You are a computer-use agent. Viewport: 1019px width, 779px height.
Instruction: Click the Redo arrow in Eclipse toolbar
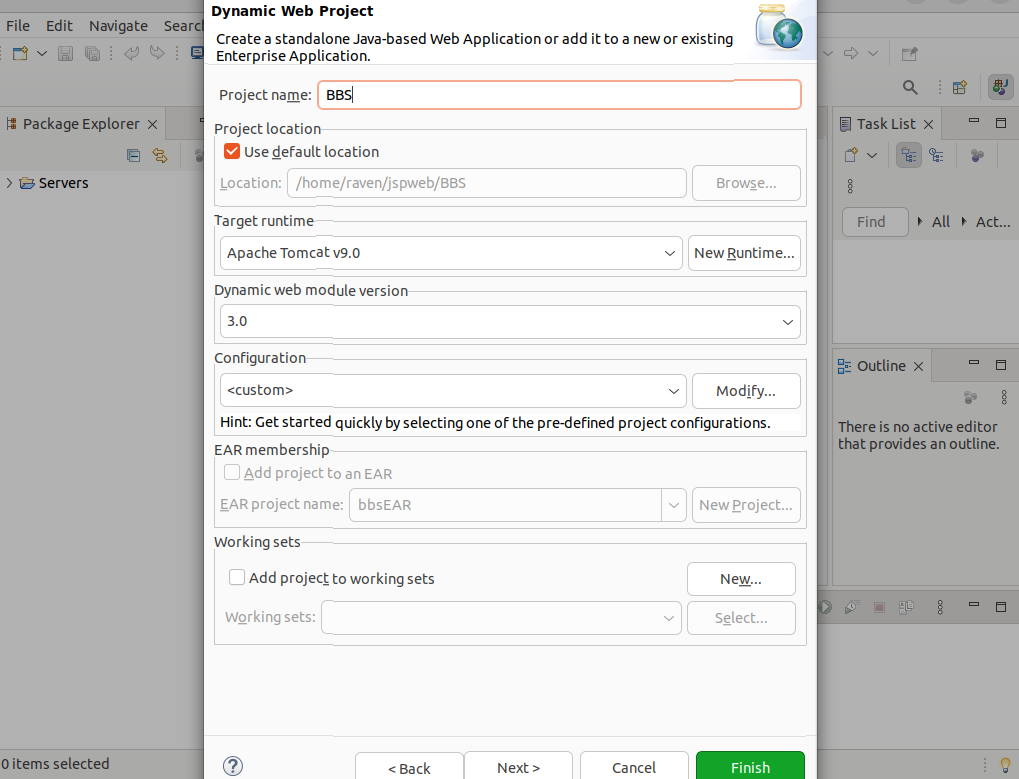click(x=157, y=53)
